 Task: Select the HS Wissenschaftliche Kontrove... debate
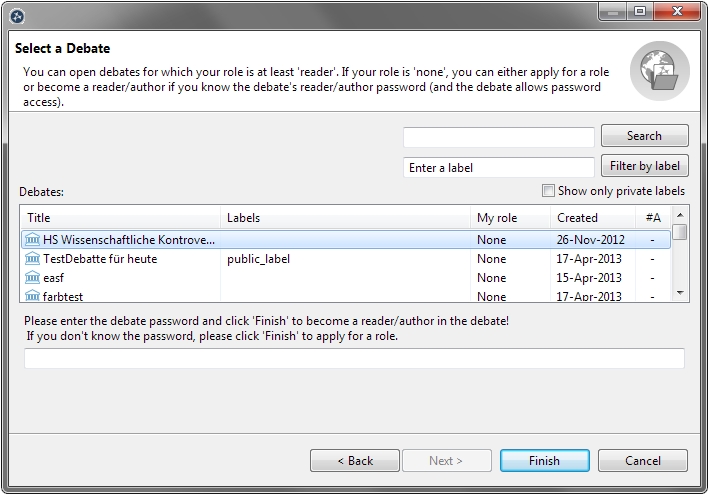pyautogui.click(x=346, y=240)
